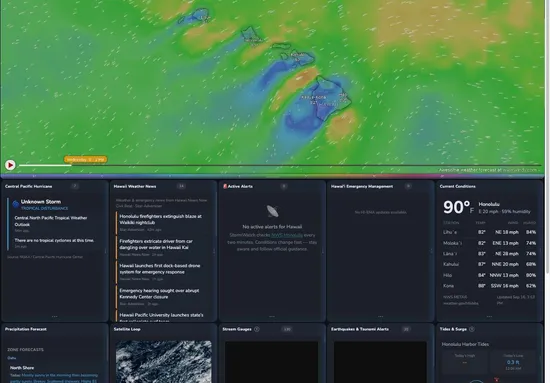Open the NWS Honolulu link
The height and width of the screenshot is (383, 550).
coord(287,235)
